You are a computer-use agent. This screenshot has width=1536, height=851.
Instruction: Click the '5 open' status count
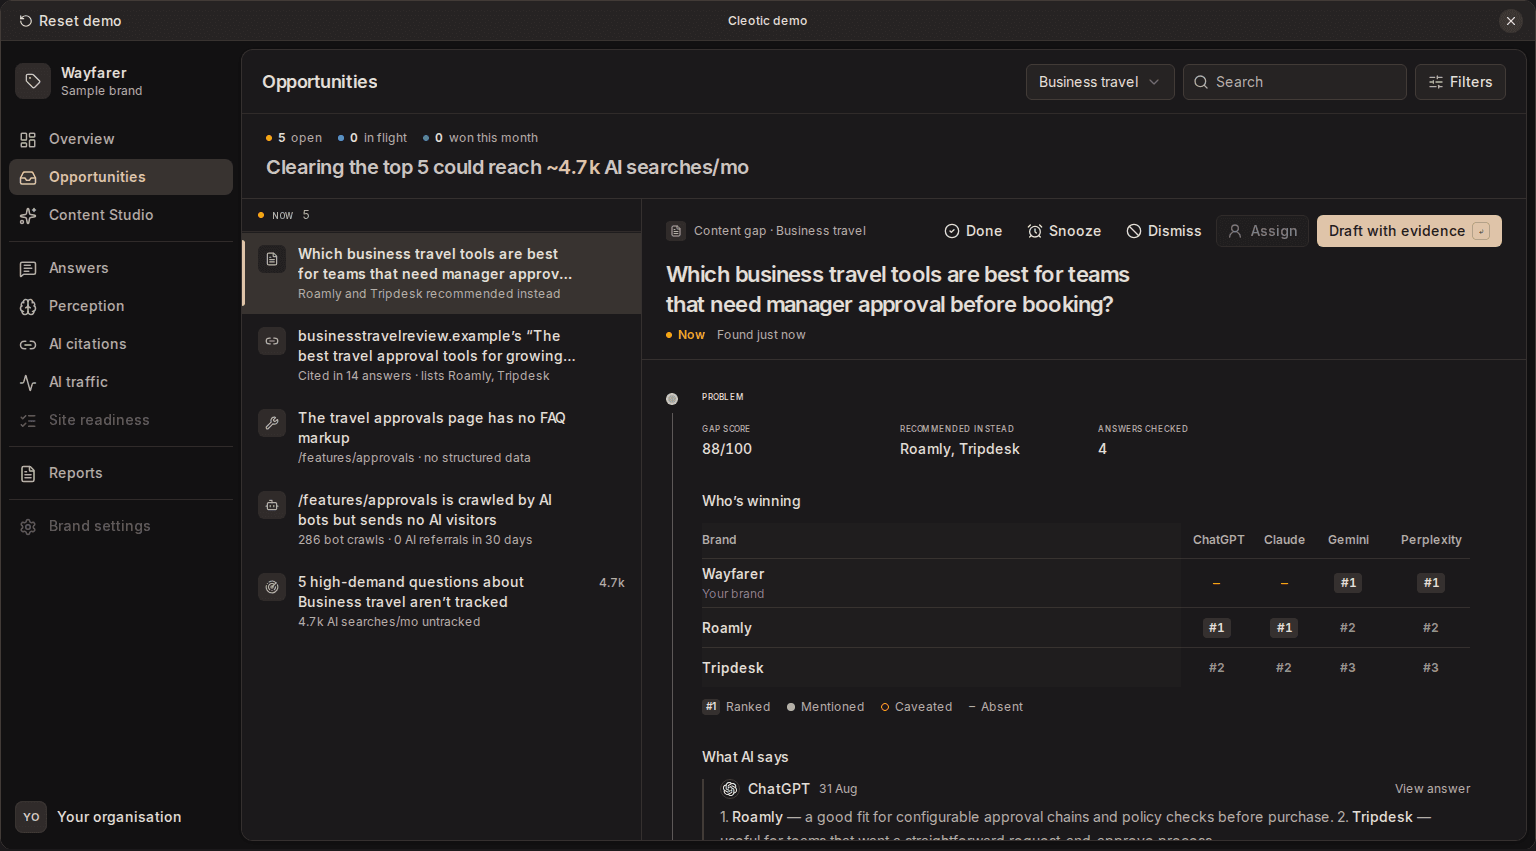[x=294, y=138]
